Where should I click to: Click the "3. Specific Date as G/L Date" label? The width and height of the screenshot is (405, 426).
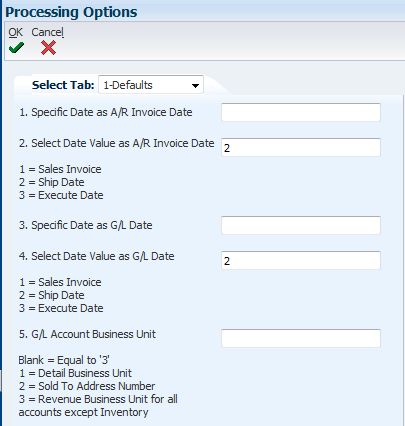point(86,225)
